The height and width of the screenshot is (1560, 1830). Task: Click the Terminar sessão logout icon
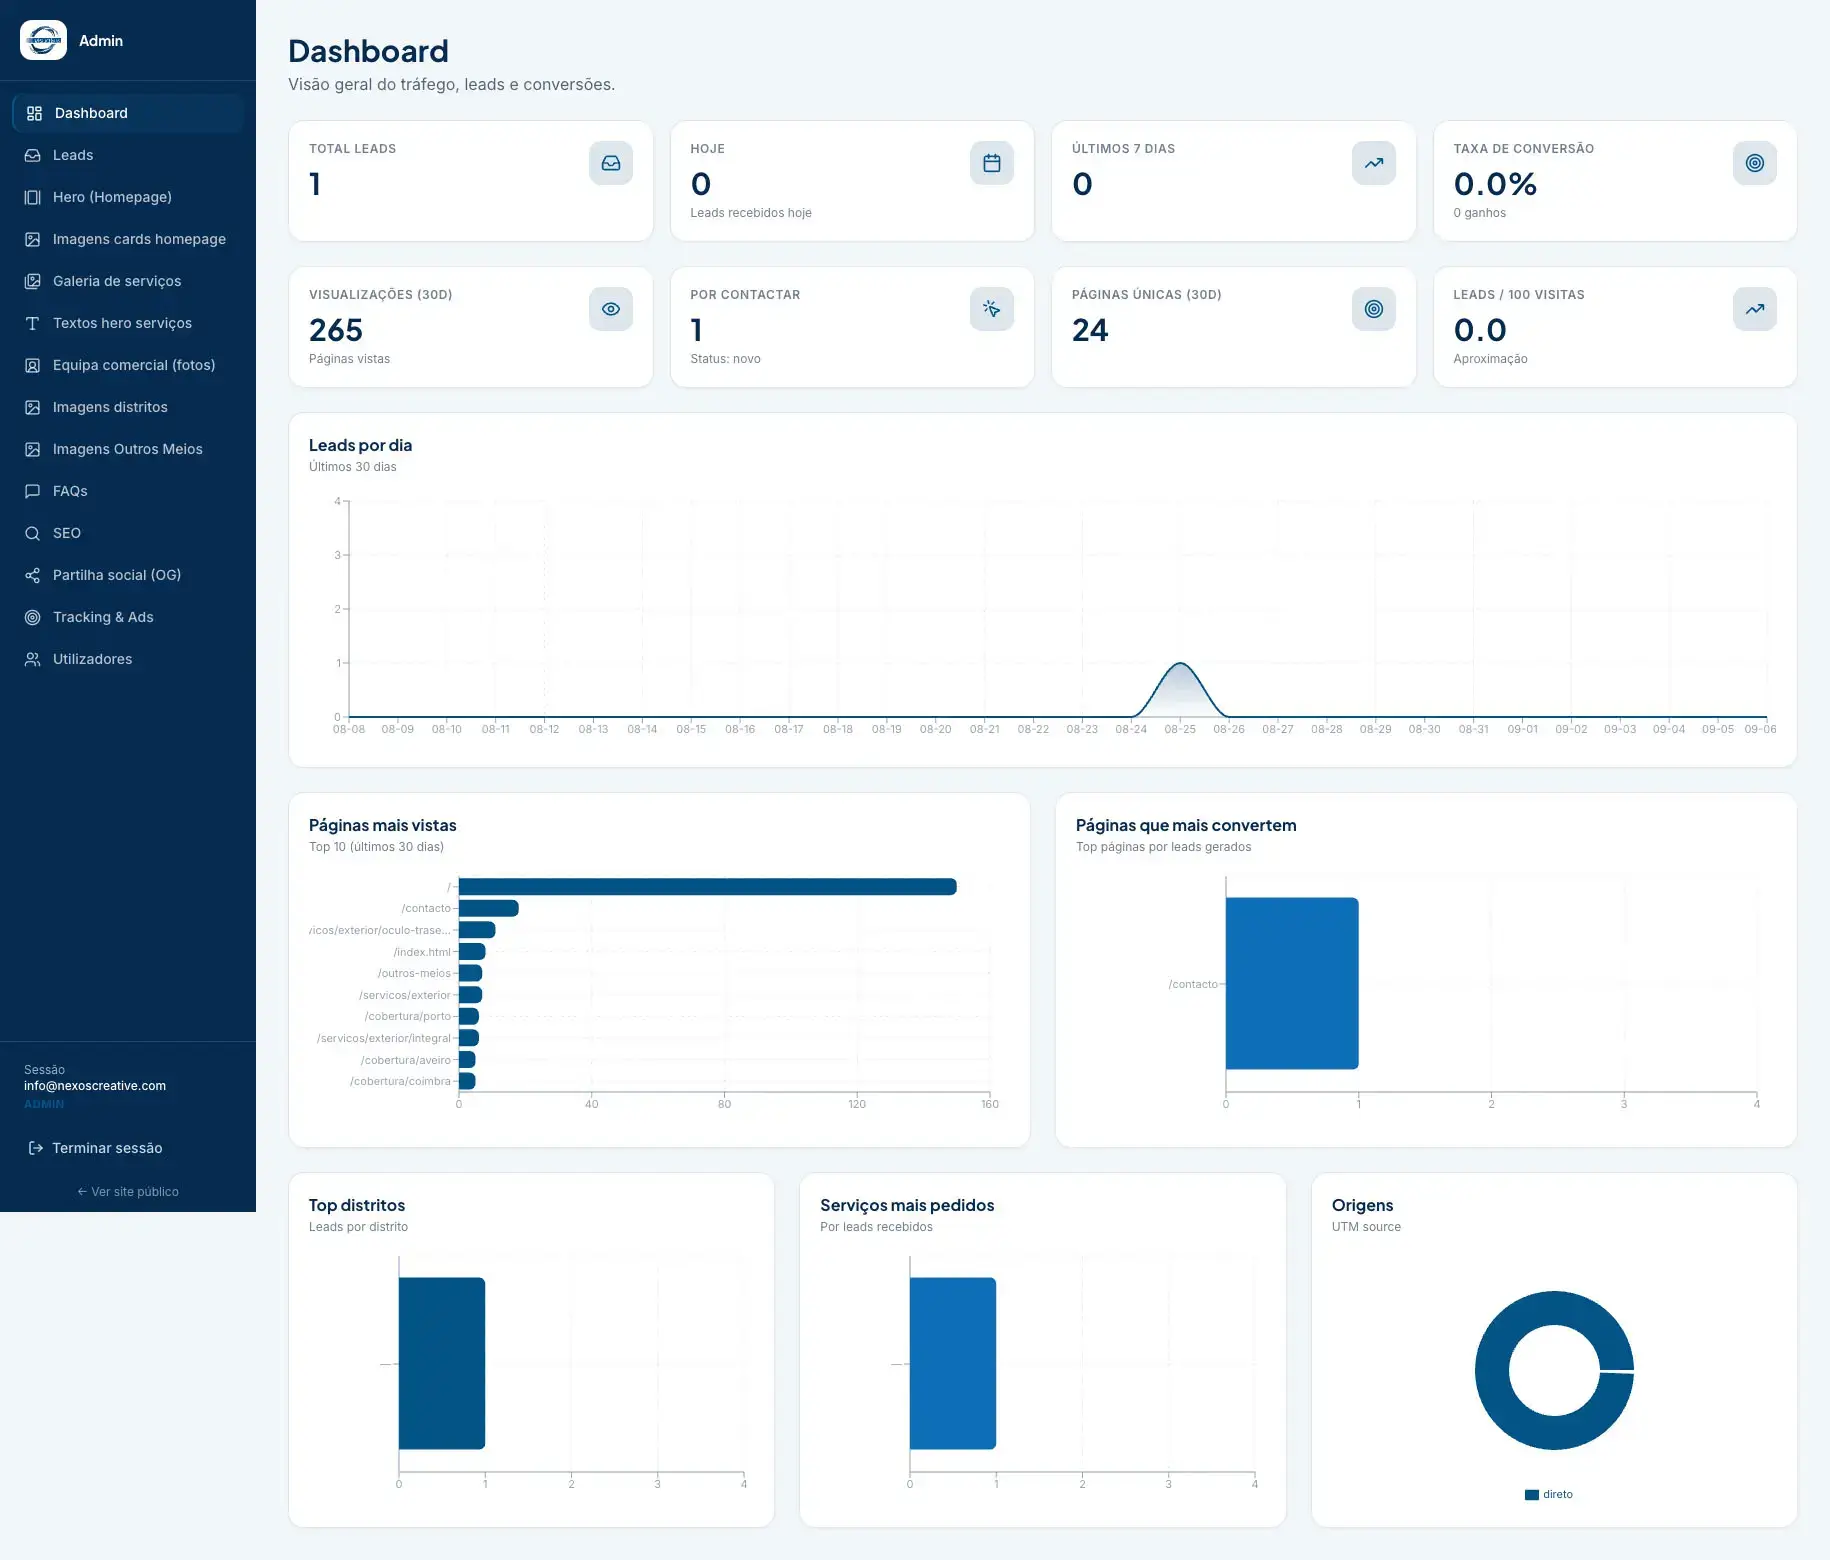coord(36,1148)
